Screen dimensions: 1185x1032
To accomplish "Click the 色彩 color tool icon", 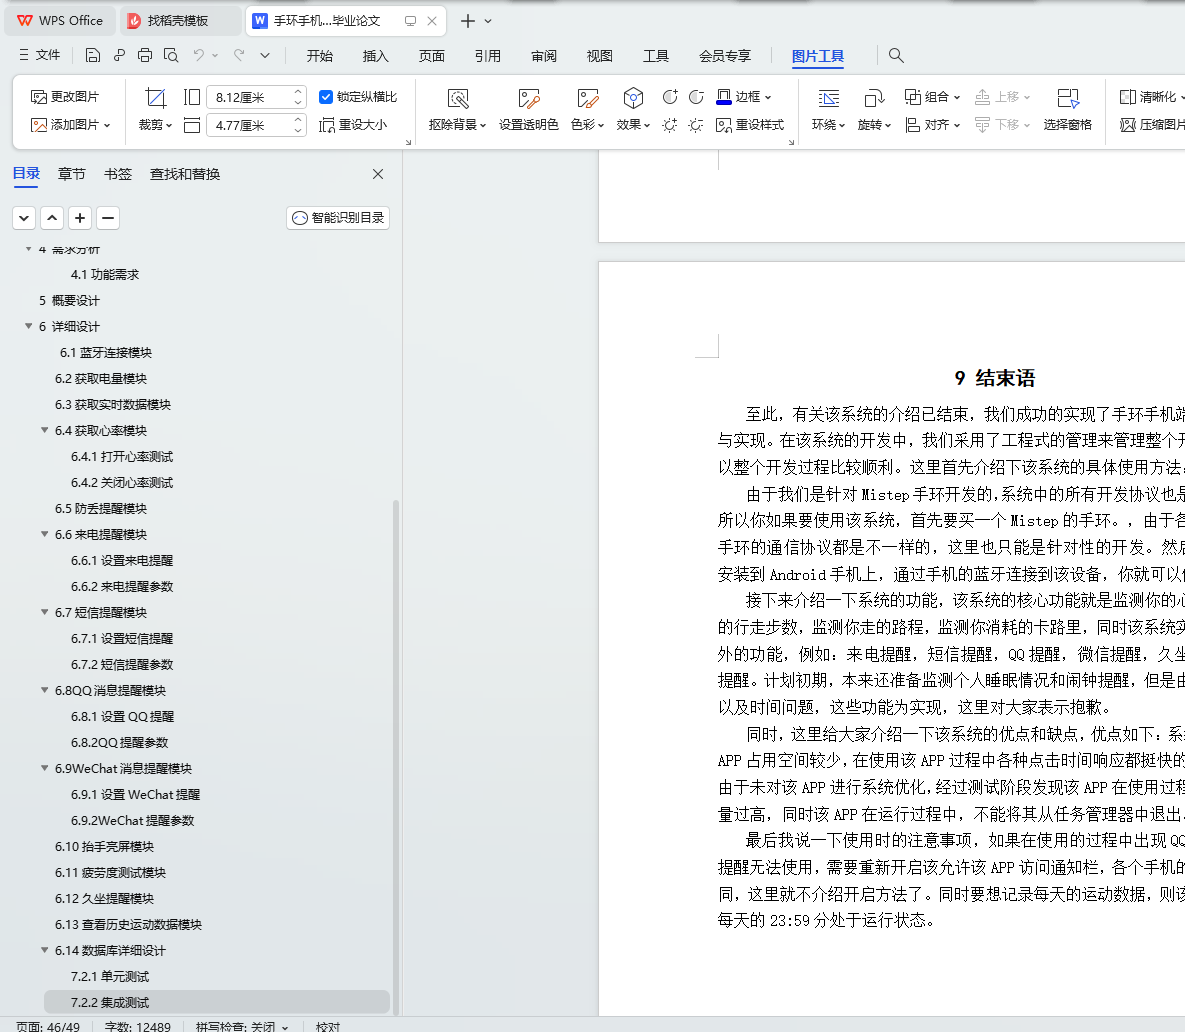I will pos(588,98).
